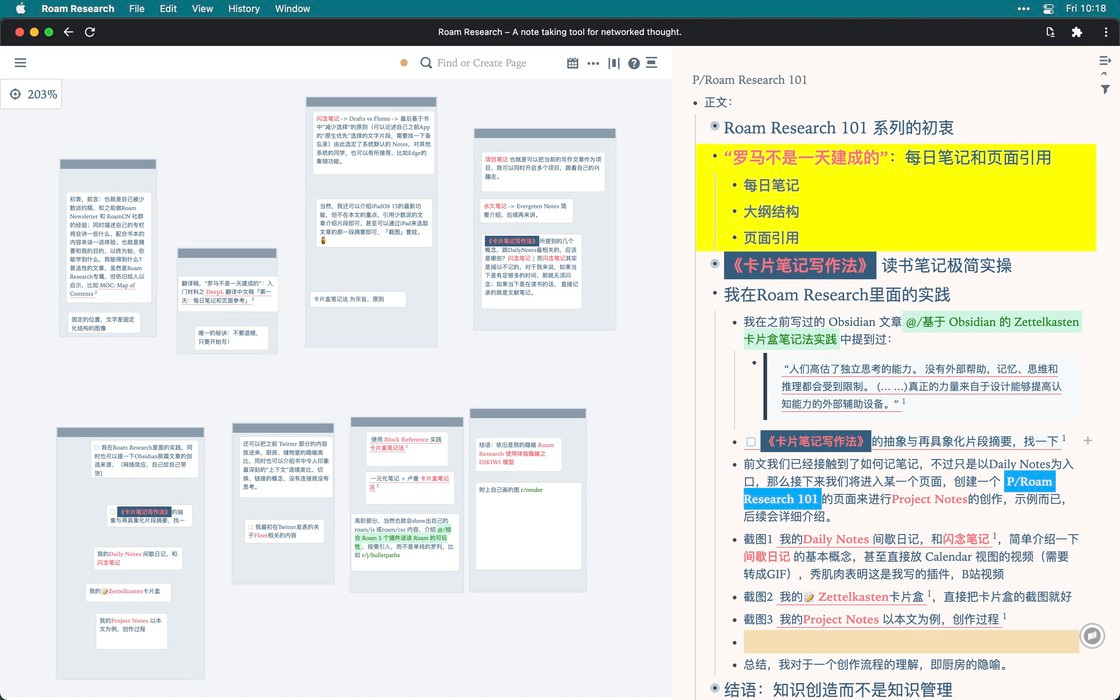Click the 大纲结构 block in yellow highlight
This screenshot has height=700, width=1120.
771,211
